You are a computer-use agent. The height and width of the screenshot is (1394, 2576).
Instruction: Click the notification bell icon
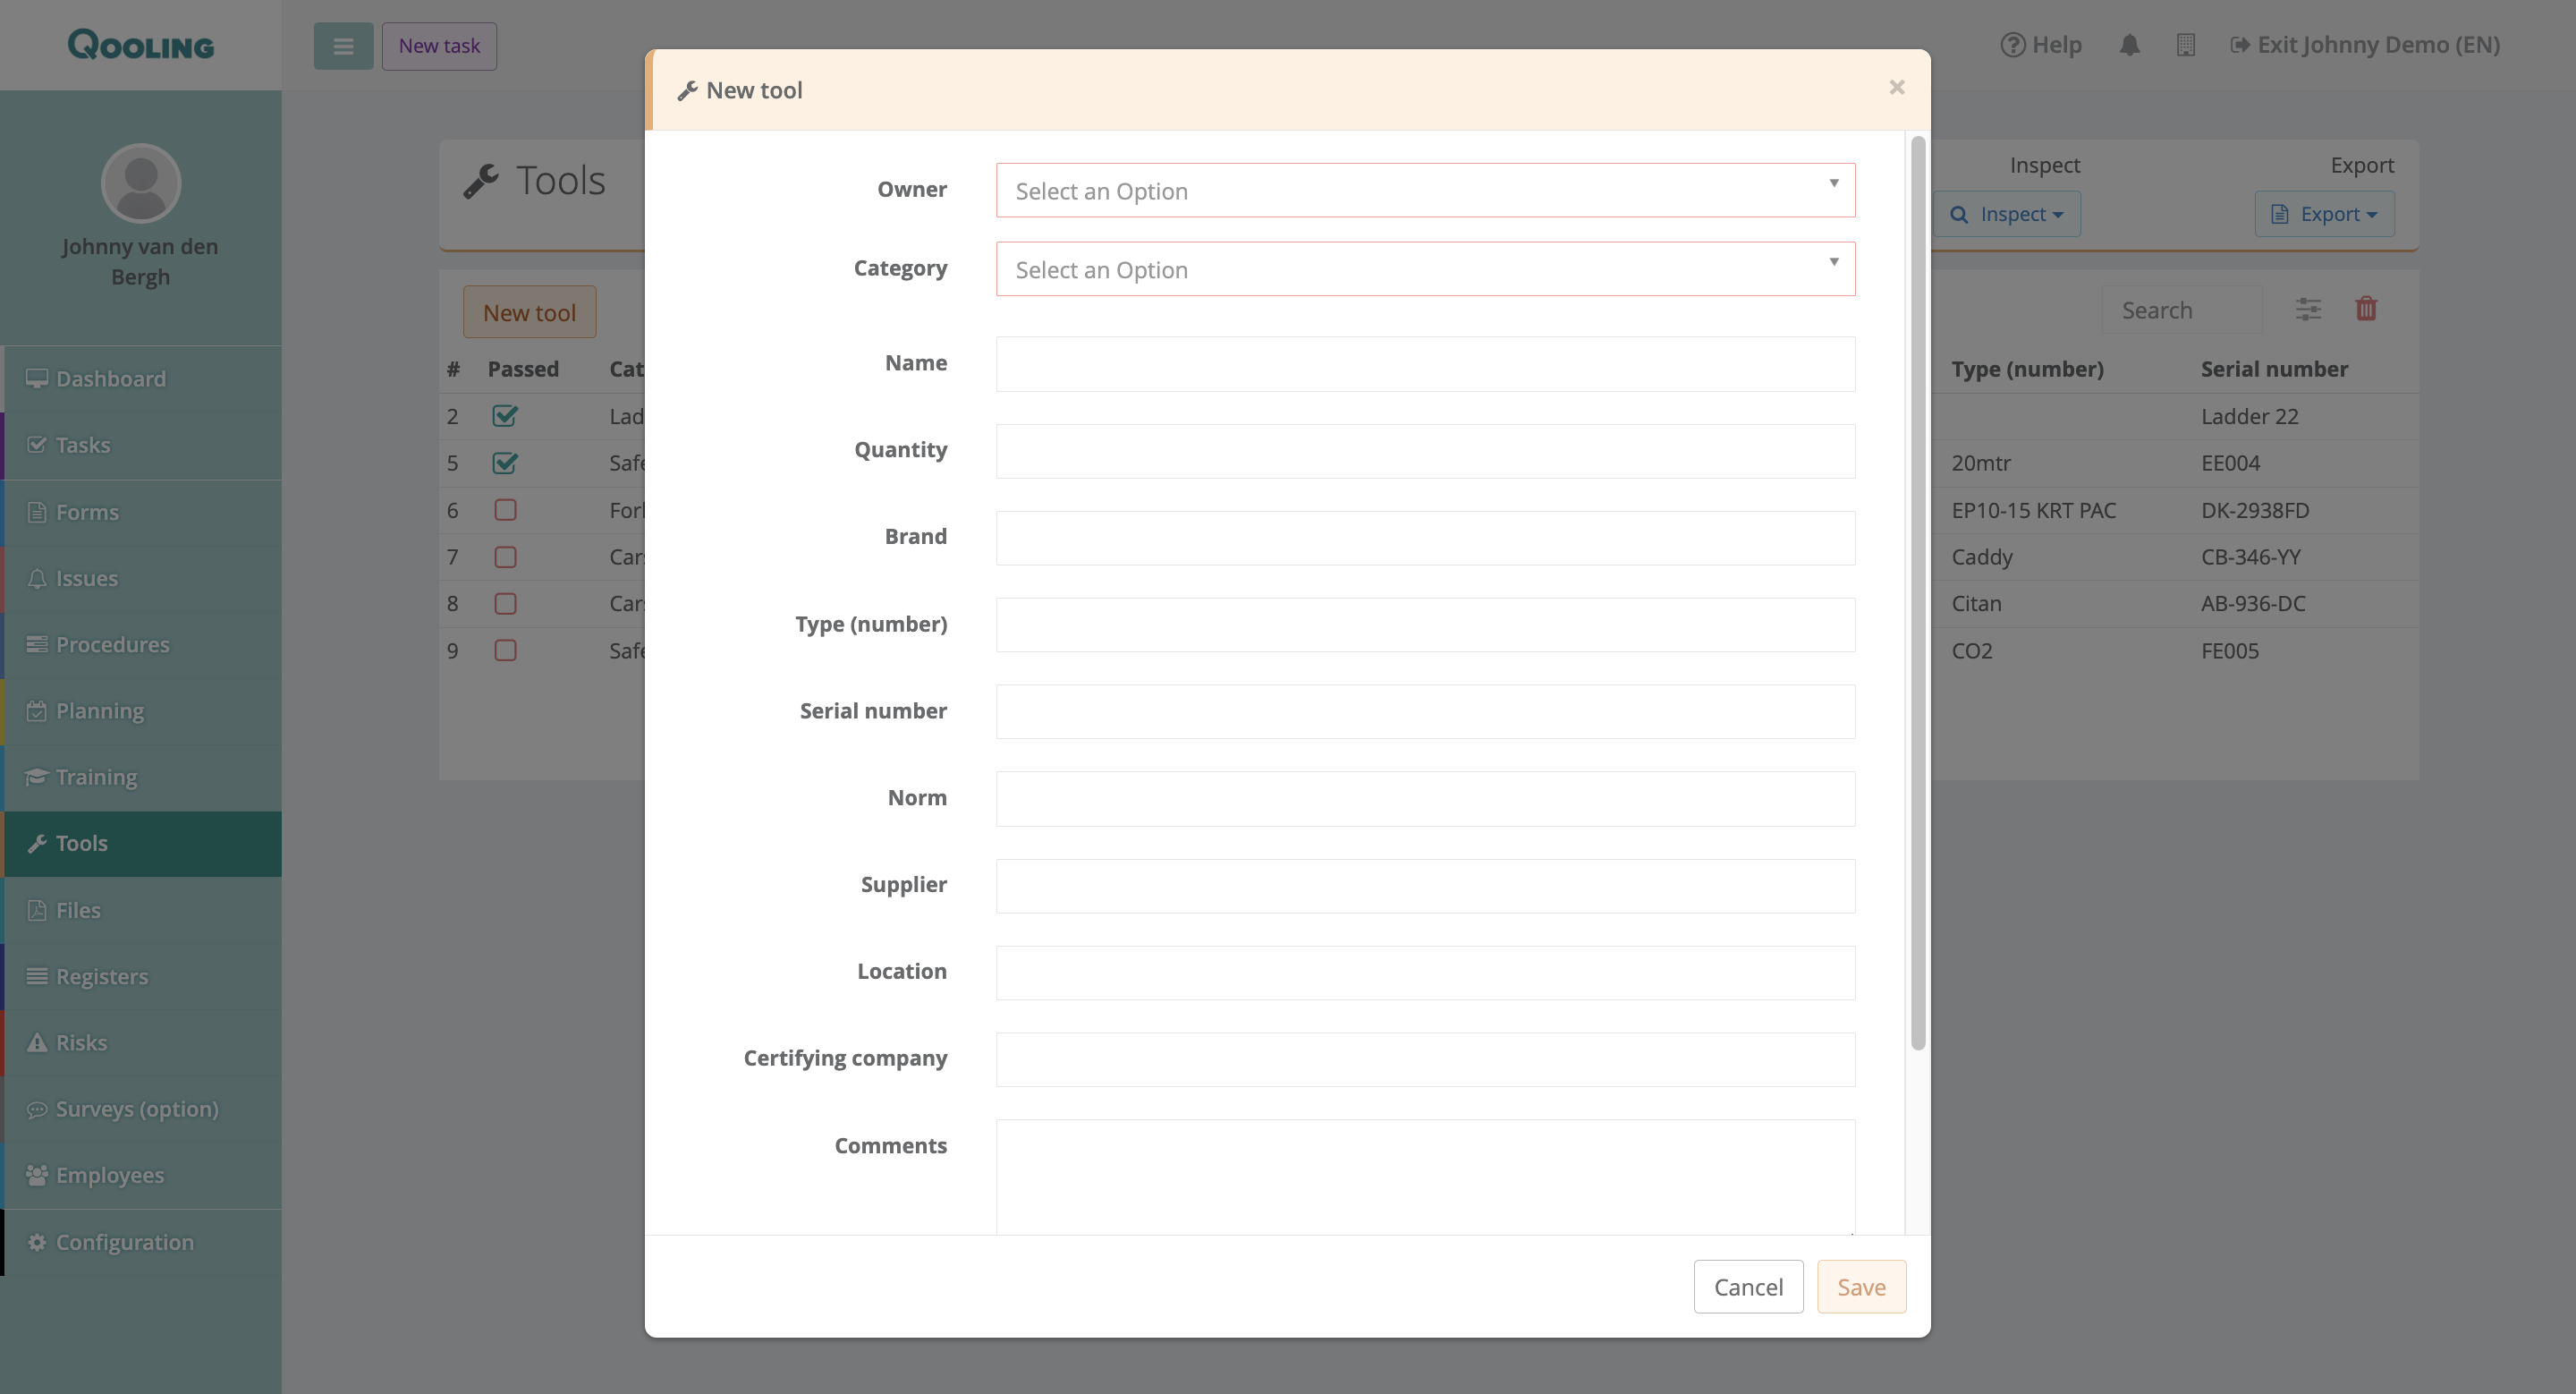point(2129,45)
